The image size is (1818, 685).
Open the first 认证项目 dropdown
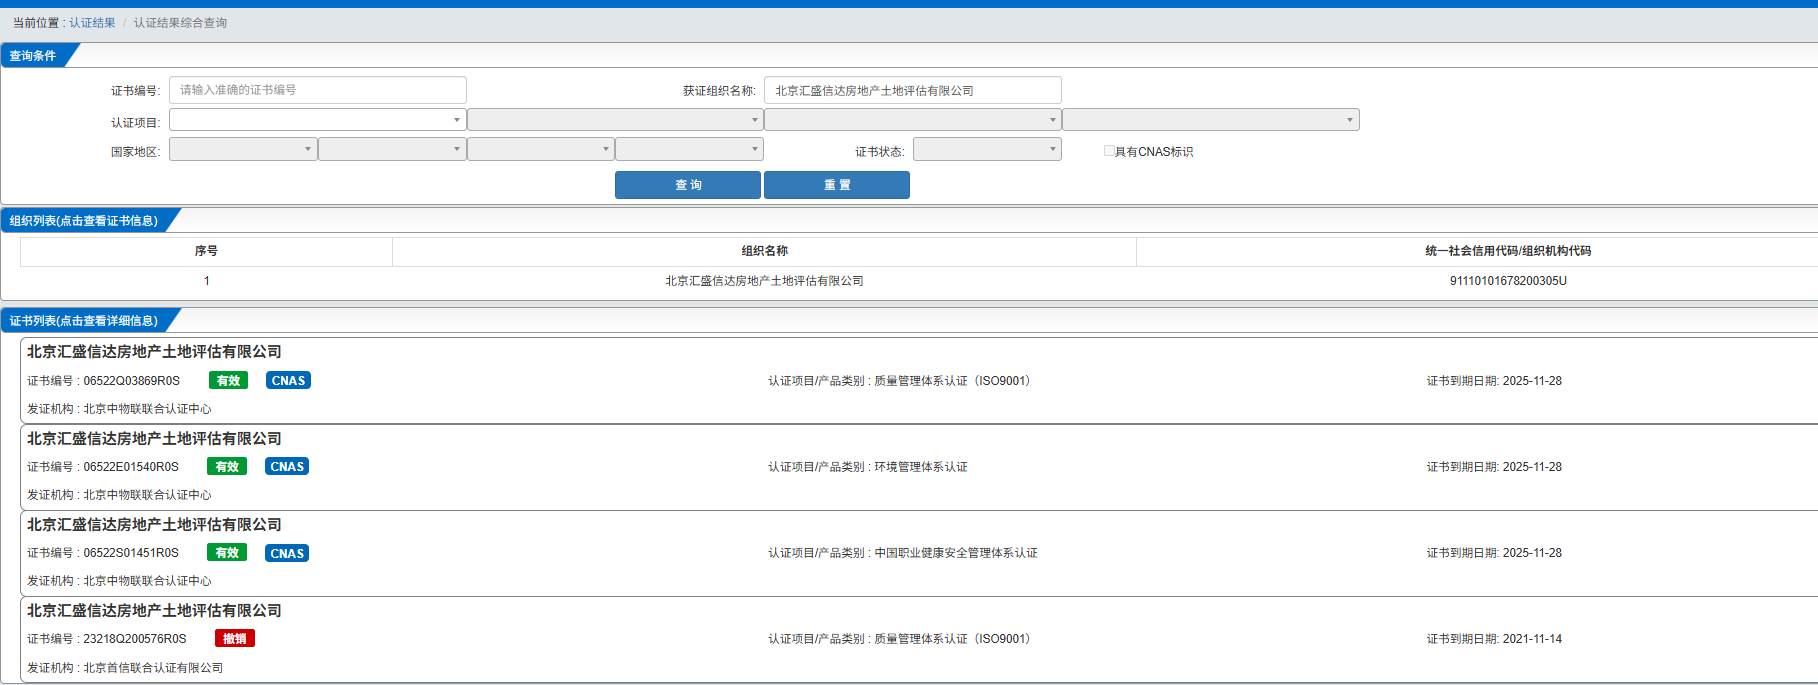click(x=317, y=120)
